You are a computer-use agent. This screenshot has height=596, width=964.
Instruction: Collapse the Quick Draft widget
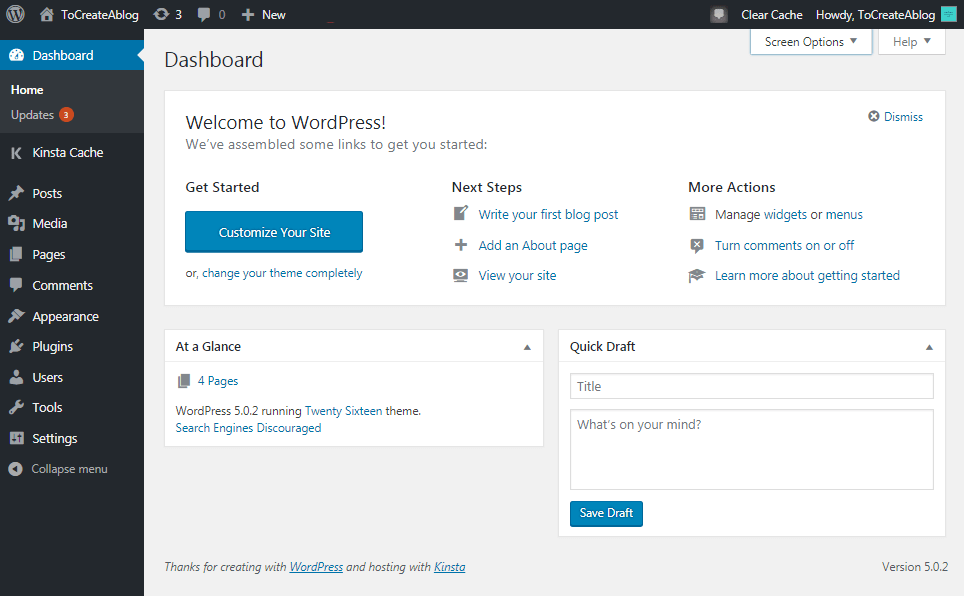929,347
